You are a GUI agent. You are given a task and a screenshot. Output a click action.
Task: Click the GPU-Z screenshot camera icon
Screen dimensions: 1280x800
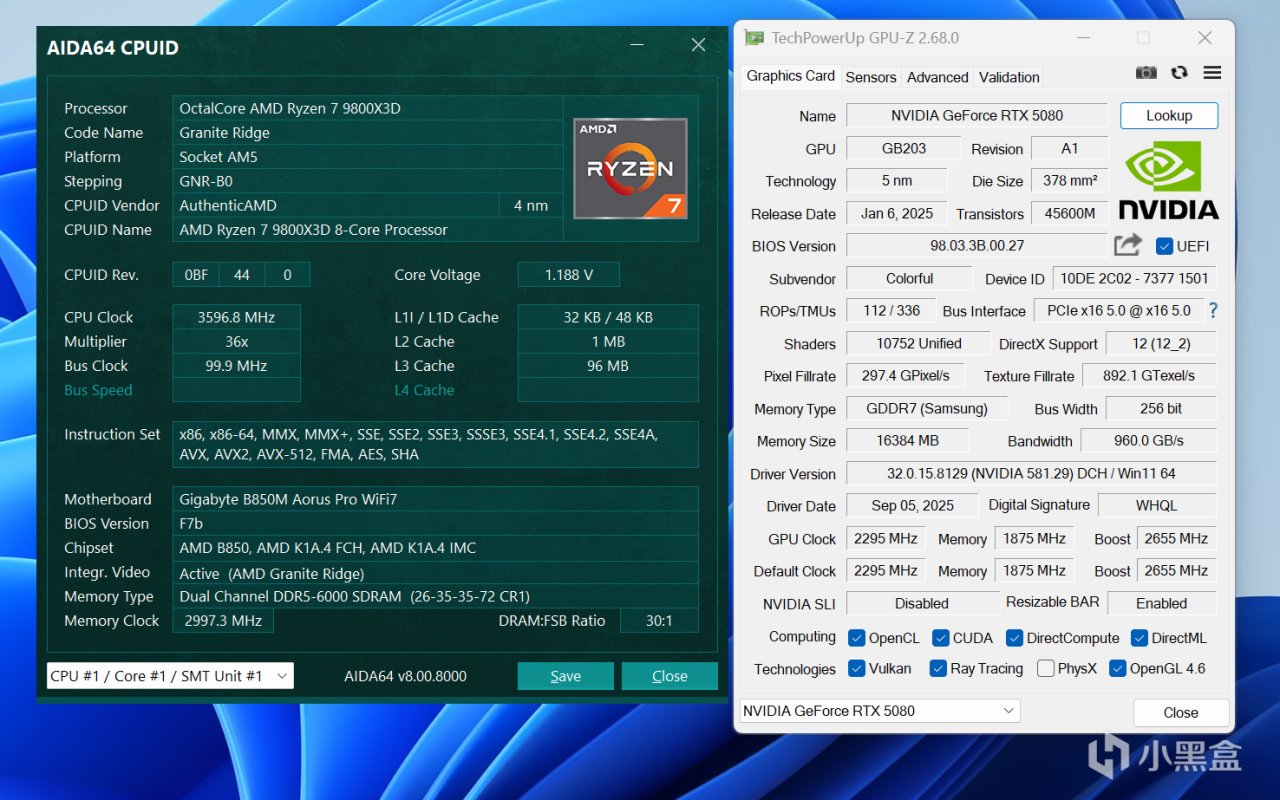[1146, 73]
